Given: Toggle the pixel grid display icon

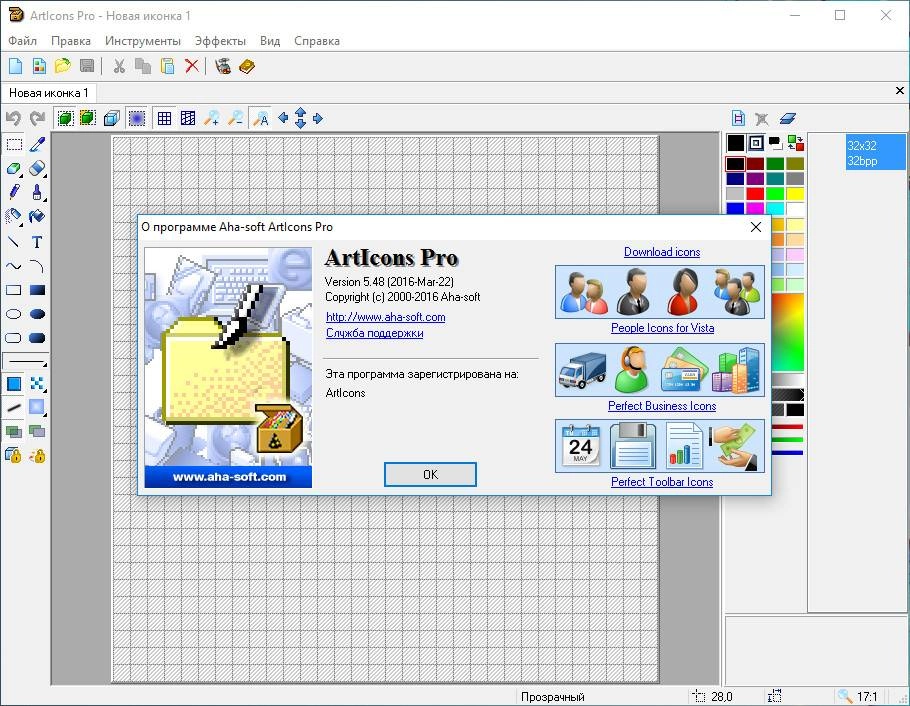Looking at the screenshot, I should (x=164, y=118).
